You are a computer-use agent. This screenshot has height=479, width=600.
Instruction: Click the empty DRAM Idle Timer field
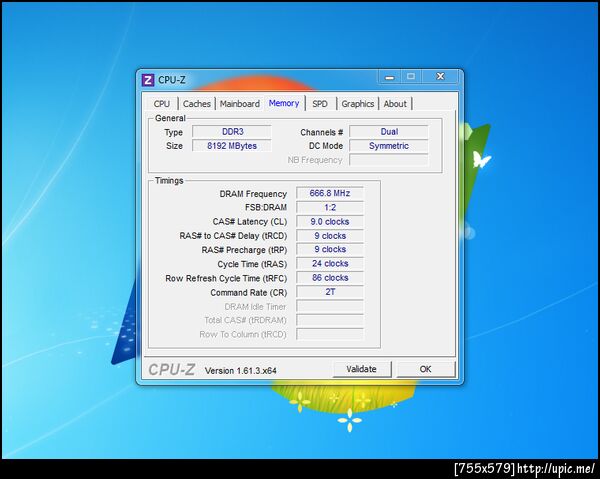coord(330,306)
